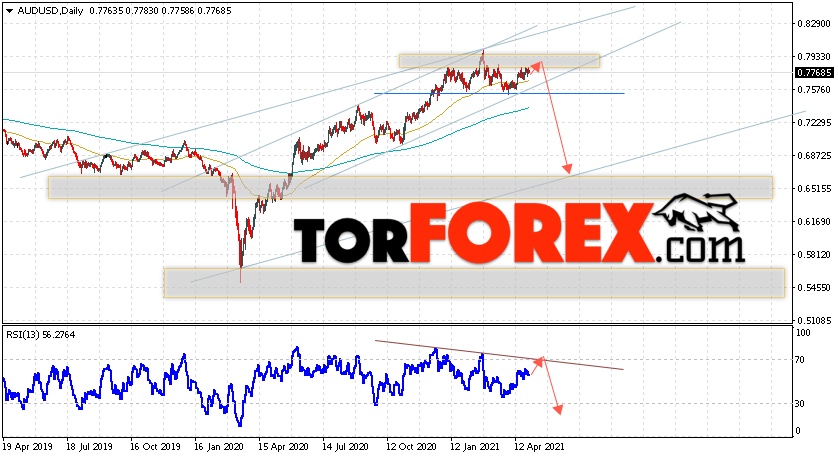The width and height of the screenshot is (838, 458).
Task: Select the price axis value 0.72295
Action: [x=814, y=123]
